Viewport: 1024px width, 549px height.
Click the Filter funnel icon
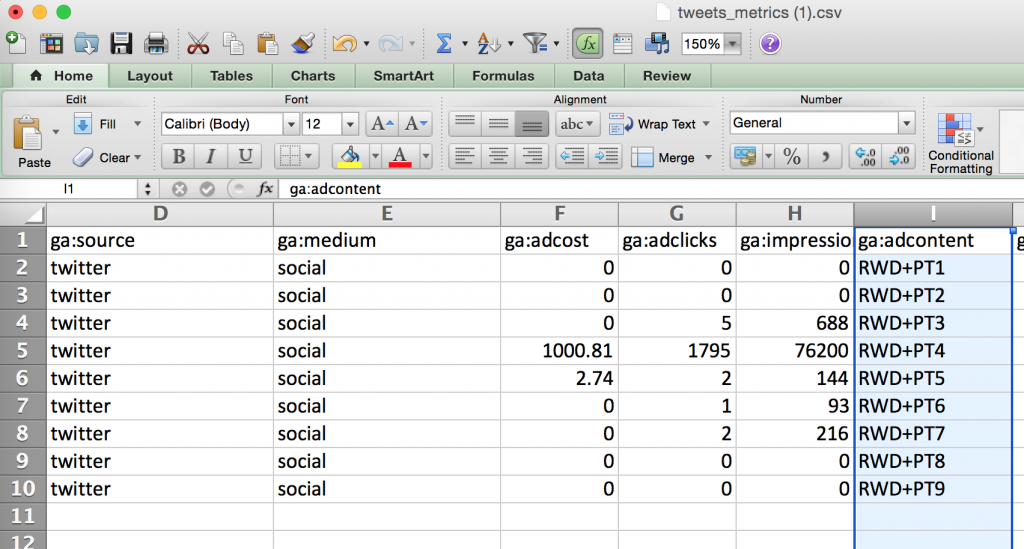click(x=535, y=44)
